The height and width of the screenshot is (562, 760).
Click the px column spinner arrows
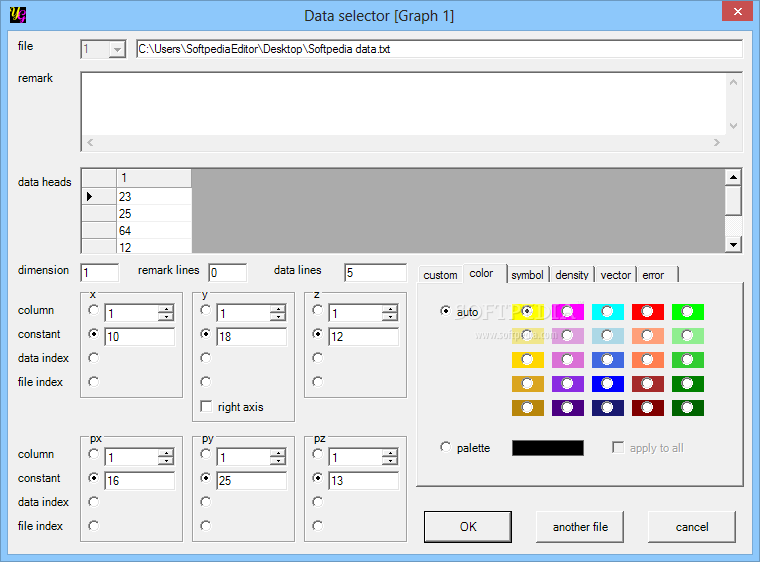click(166, 457)
